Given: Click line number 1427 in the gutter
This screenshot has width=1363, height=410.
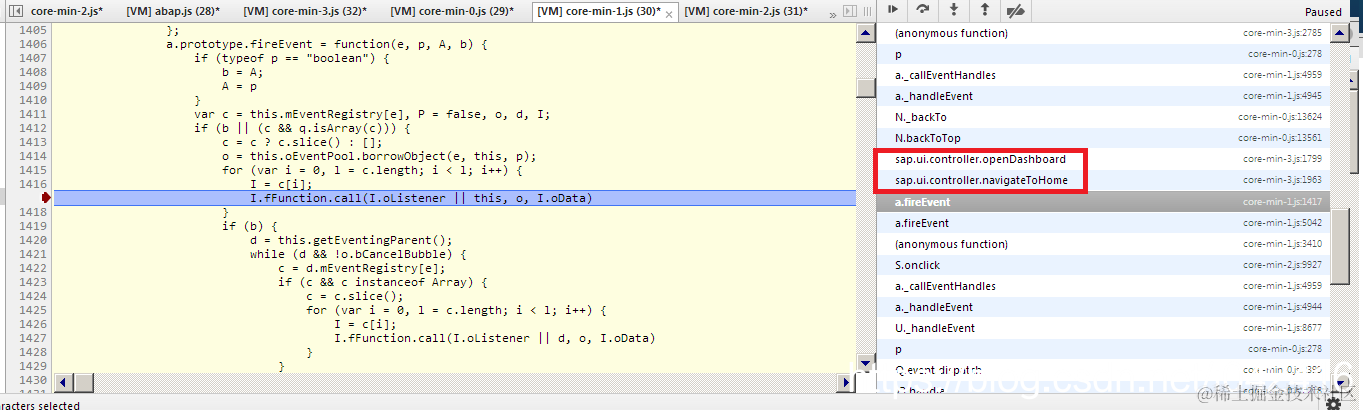Looking at the screenshot, I should coord(33,339).
